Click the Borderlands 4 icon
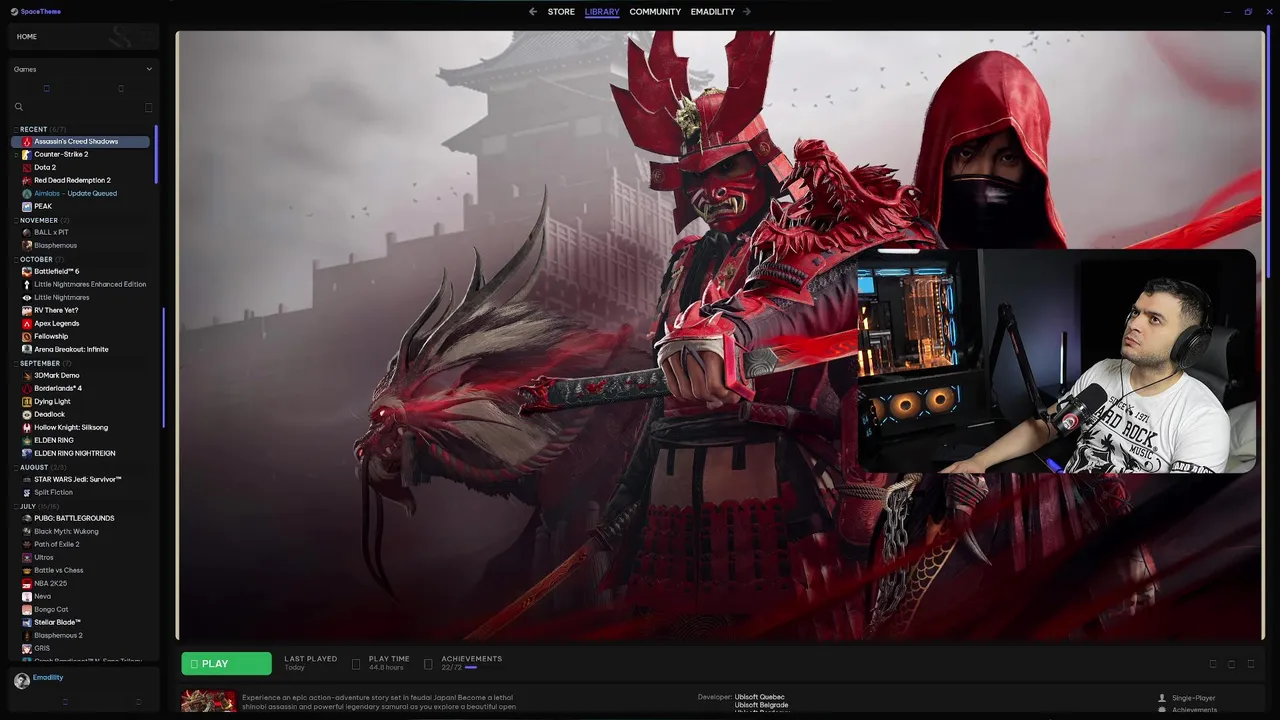Viewport: 1280px width, 720px height. [27, 389]
